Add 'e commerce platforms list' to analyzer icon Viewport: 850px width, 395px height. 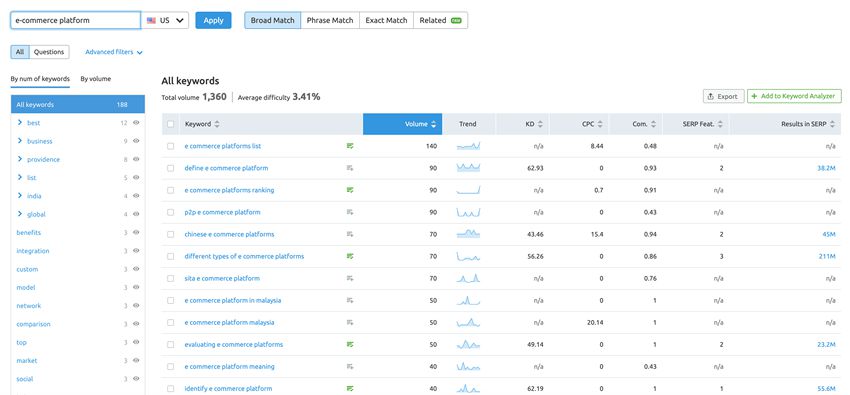(x=350, y=146)
